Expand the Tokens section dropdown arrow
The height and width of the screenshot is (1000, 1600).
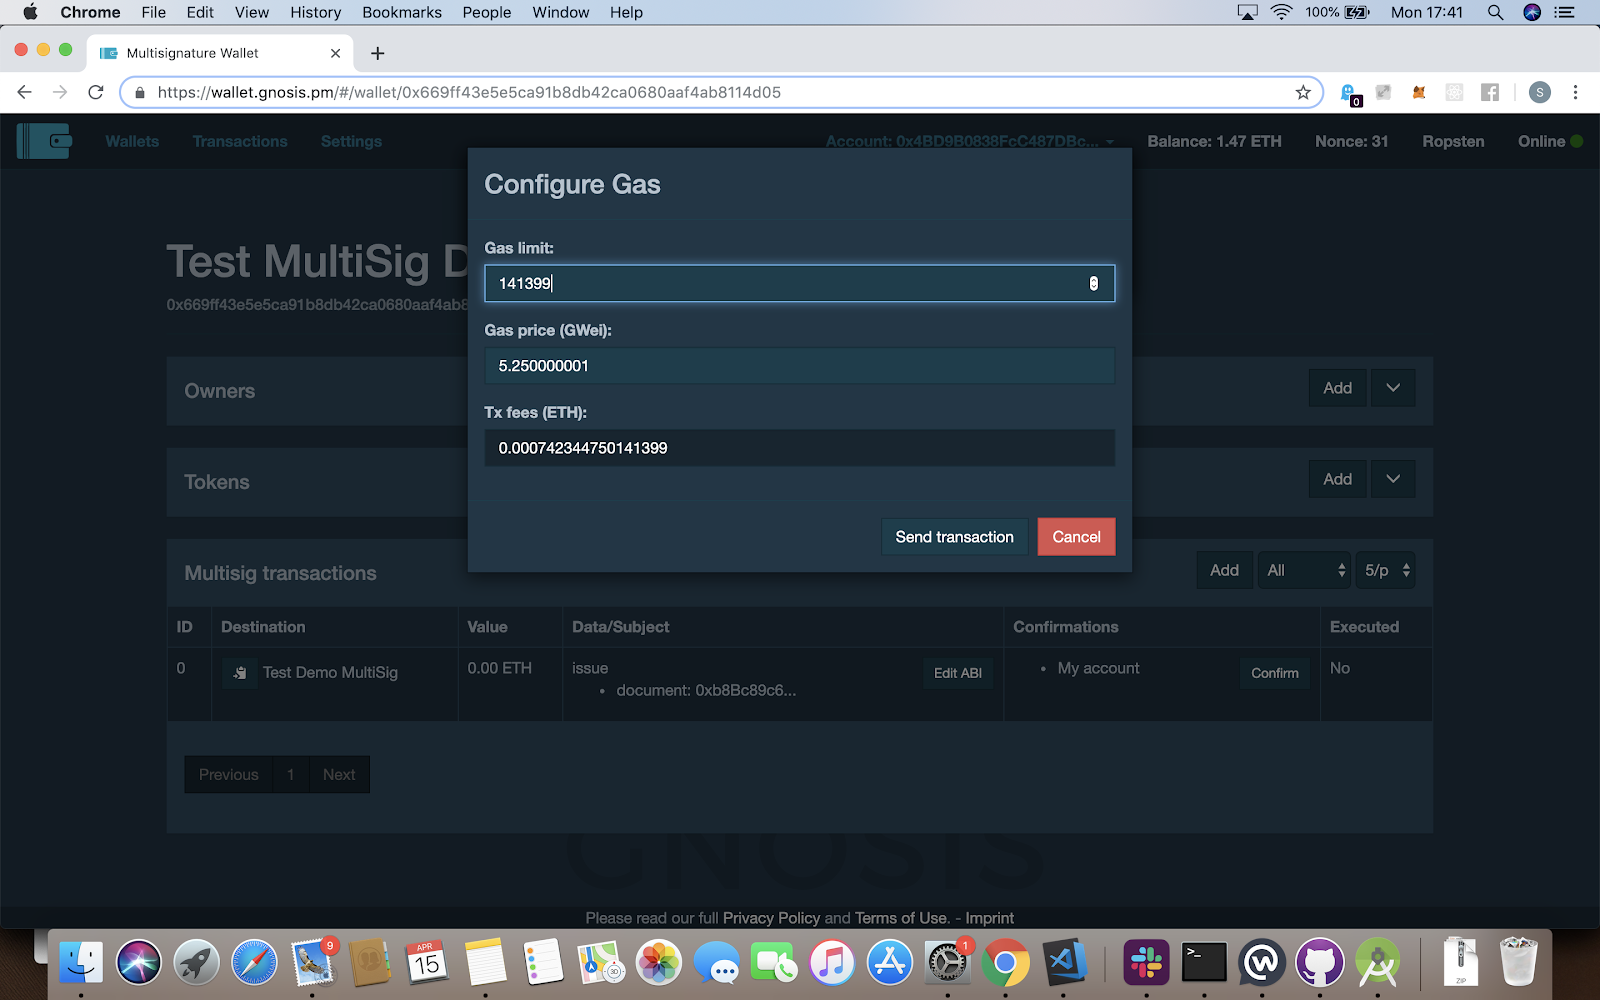1393,479
